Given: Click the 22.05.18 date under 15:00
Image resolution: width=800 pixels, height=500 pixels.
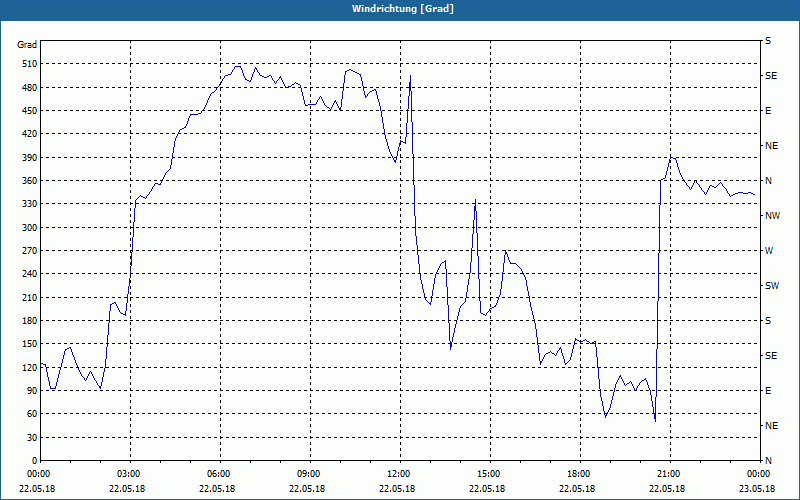Looking at the screenshot, I should point(487,489).
